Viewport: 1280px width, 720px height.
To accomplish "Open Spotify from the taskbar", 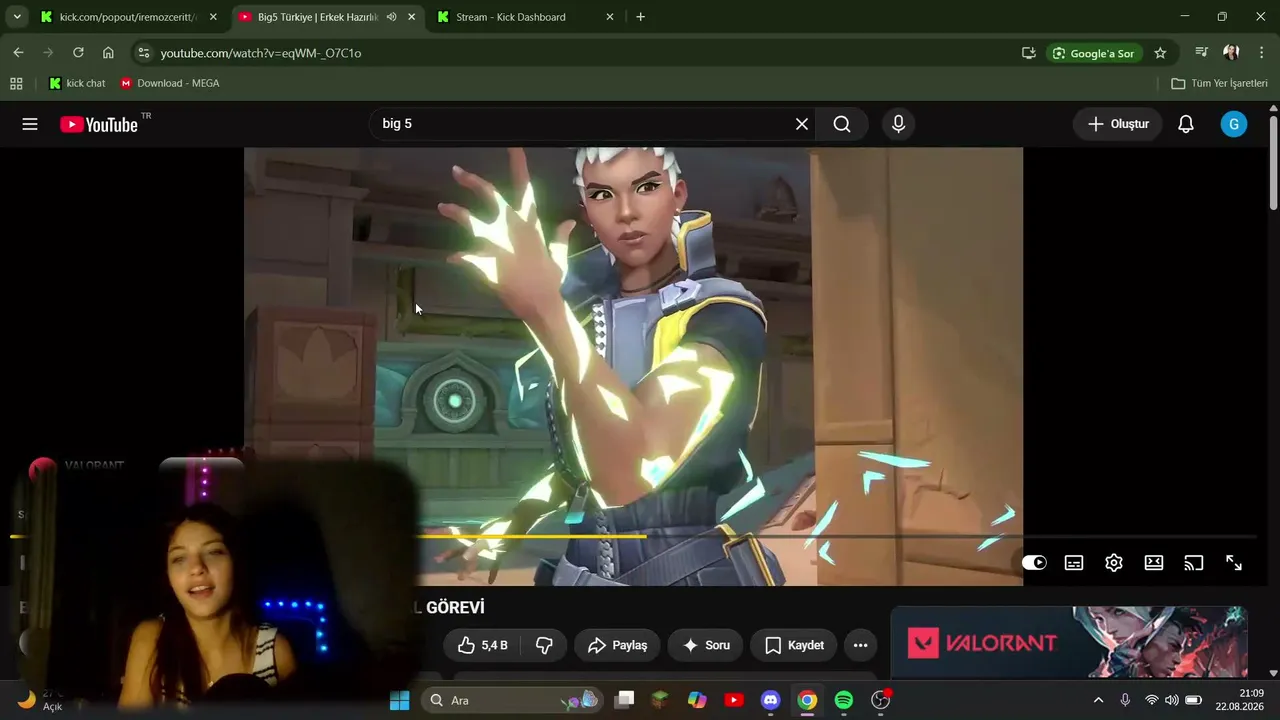I will pos(844,700).
